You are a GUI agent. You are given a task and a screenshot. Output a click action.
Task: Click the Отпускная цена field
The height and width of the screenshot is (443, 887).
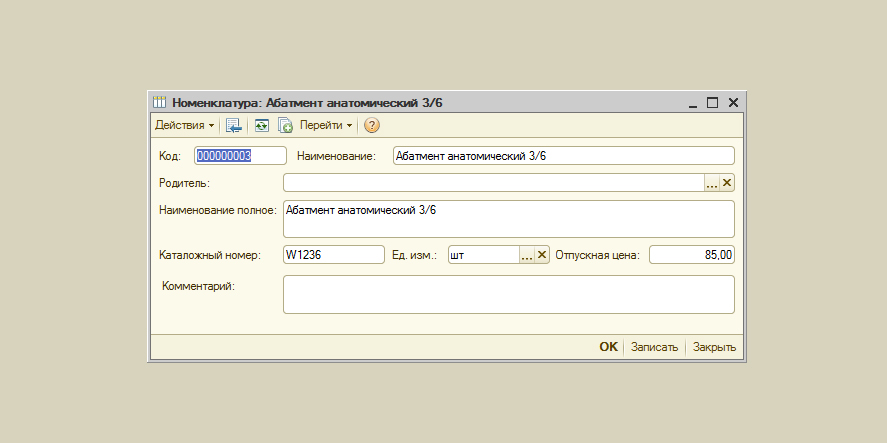tap(692, 255)
